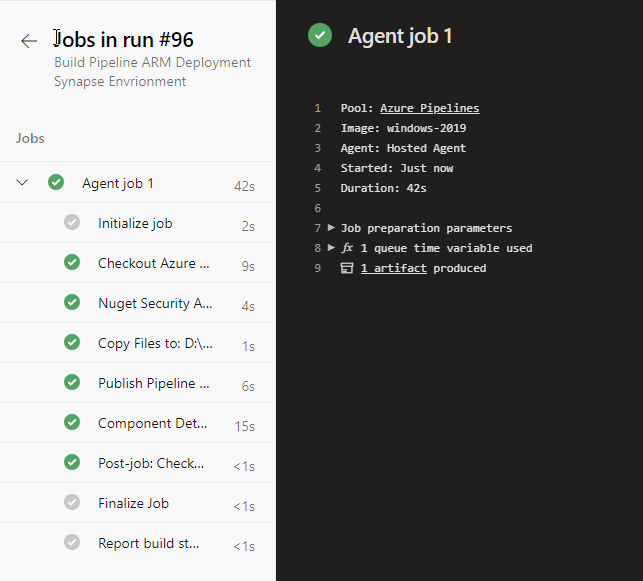Click the large green check in the log header
The image size is (643, 581).
[x=320, y=36]
